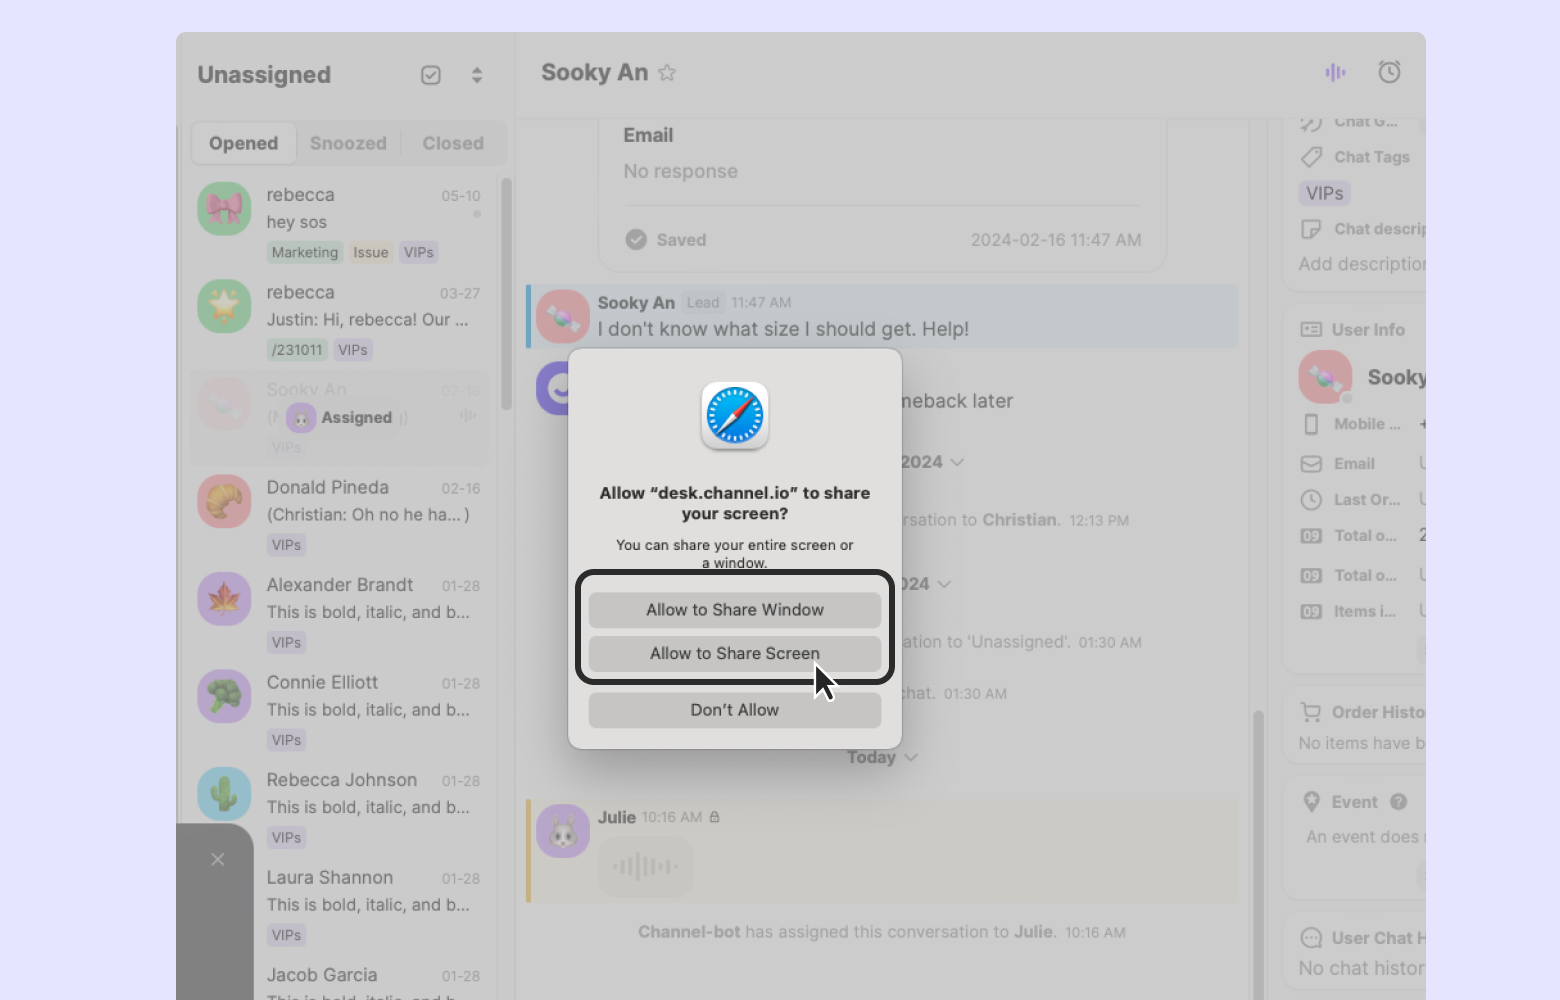Open rebecca's "hey sos" conversation

pos(340,222)
